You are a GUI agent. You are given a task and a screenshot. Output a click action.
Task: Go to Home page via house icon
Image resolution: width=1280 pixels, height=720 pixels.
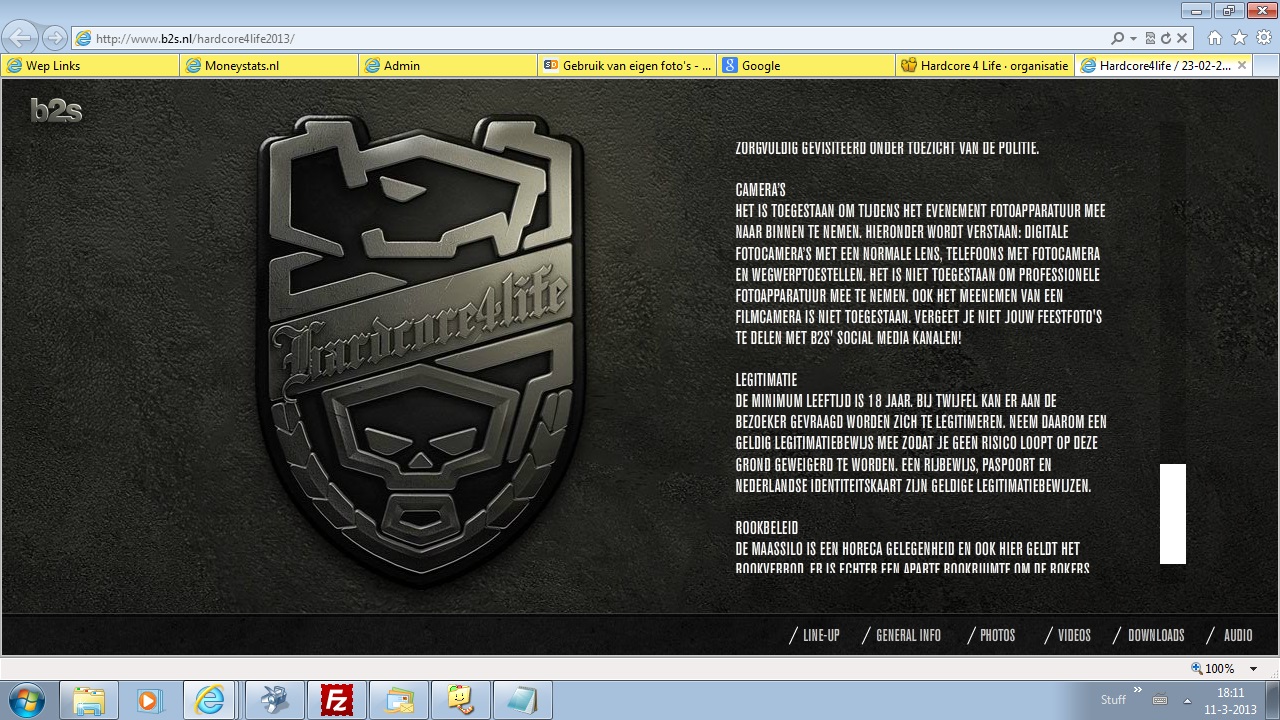[x=1215, y=38]
